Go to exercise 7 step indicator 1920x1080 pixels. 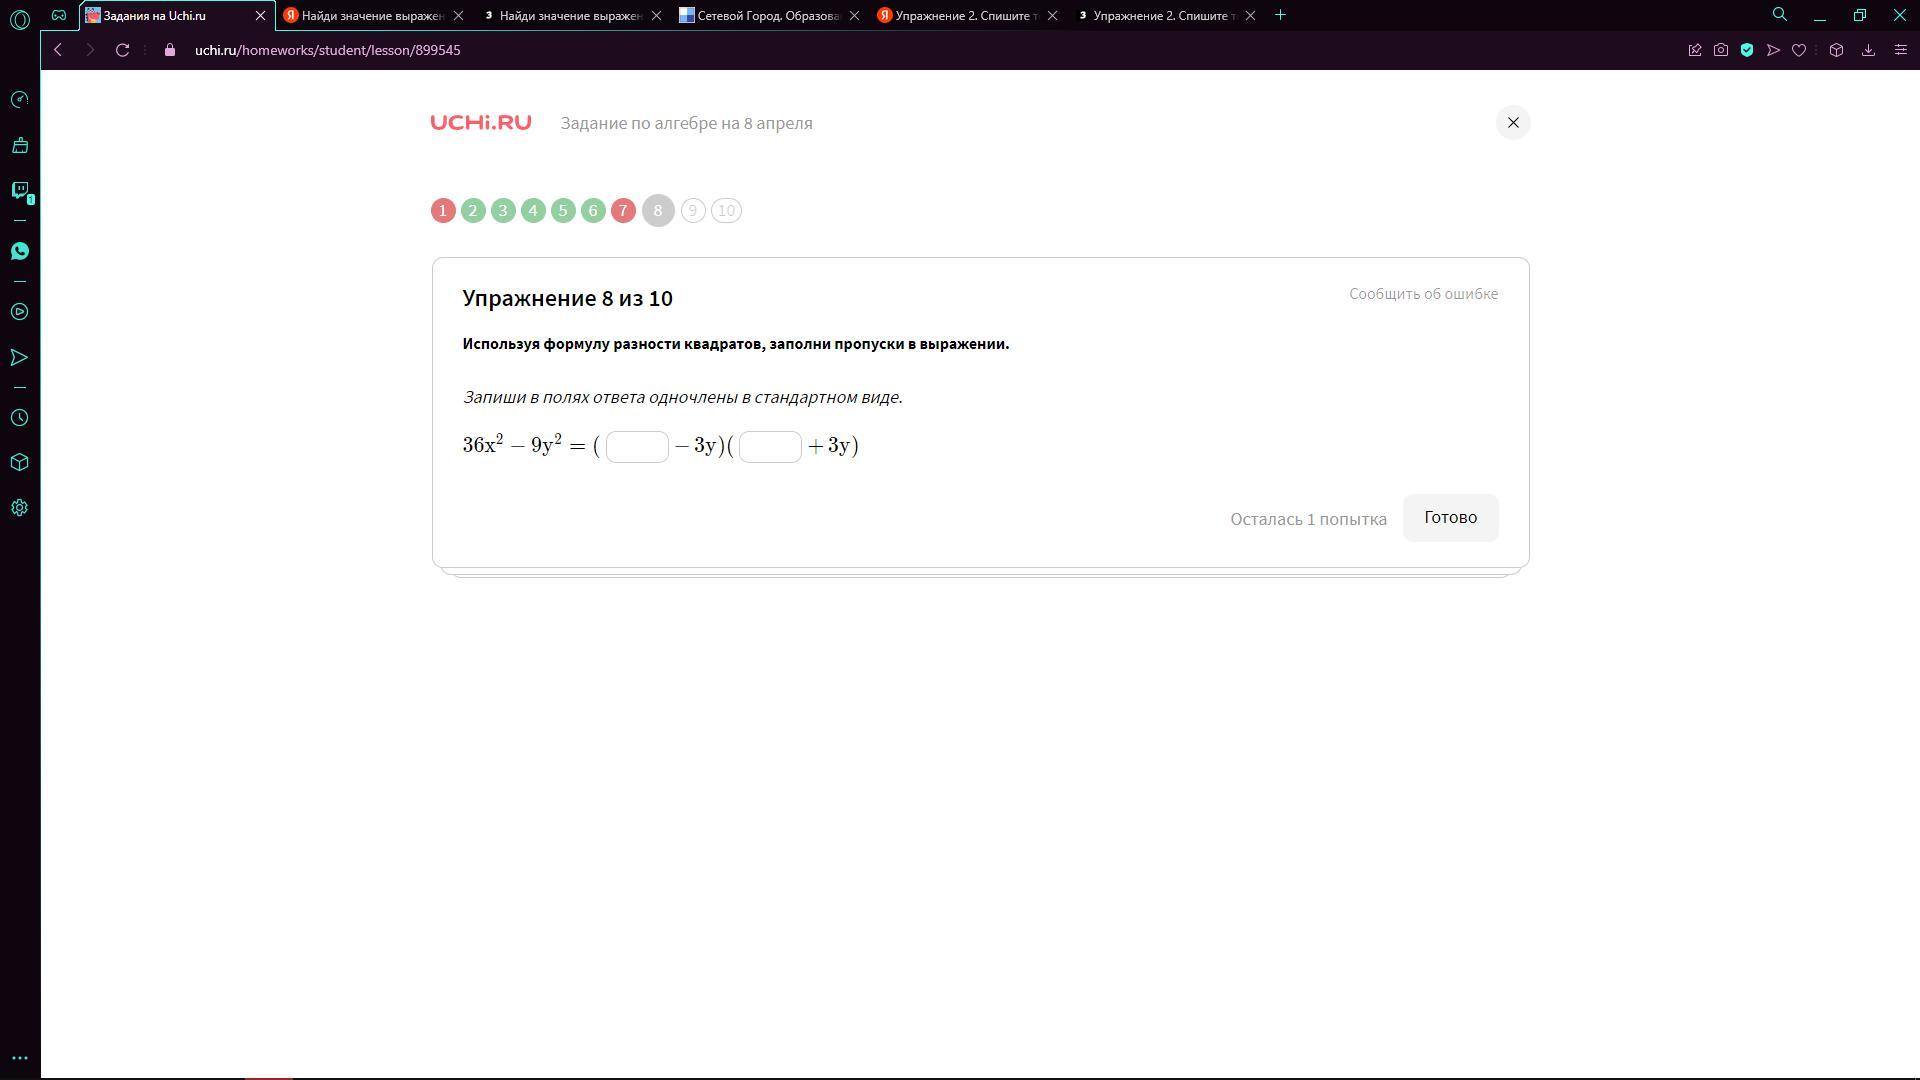pos(623,211)
